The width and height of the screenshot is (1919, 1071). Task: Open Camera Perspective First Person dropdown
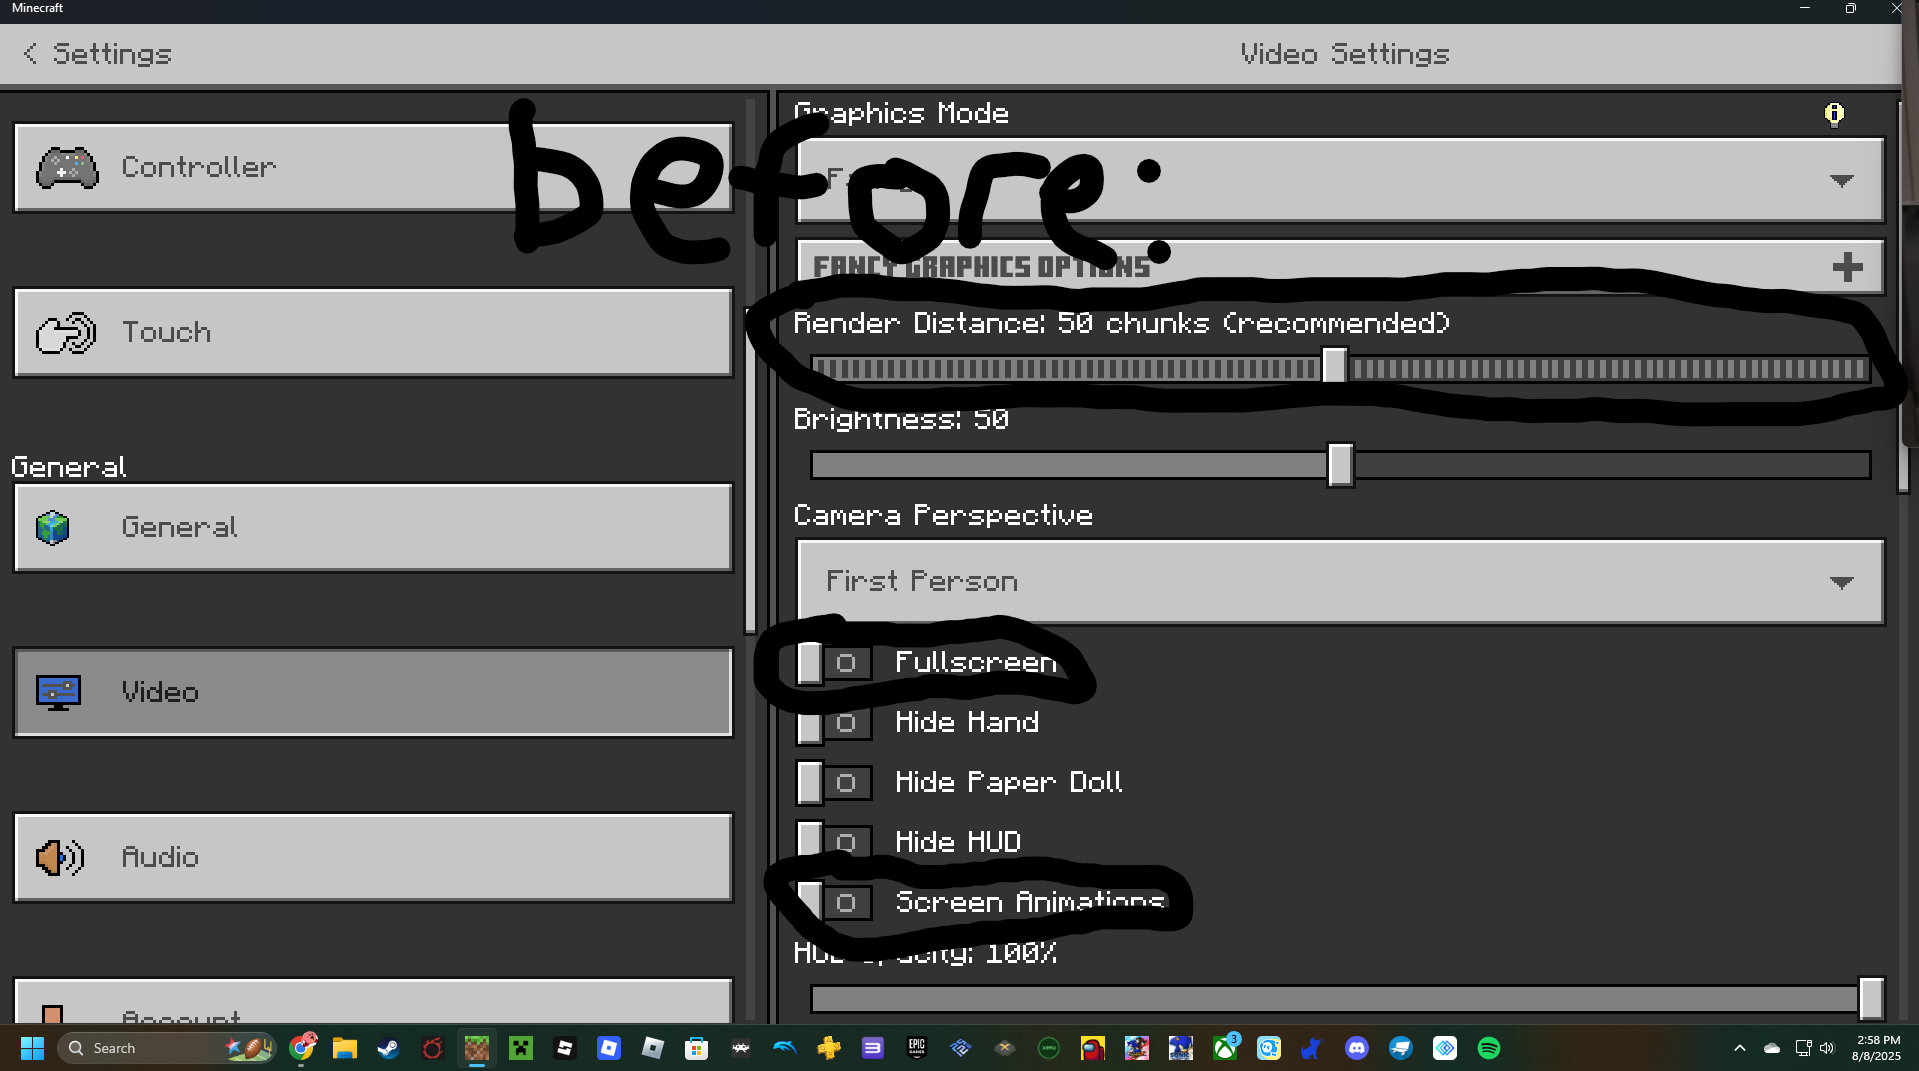(x=1341, y=582)
